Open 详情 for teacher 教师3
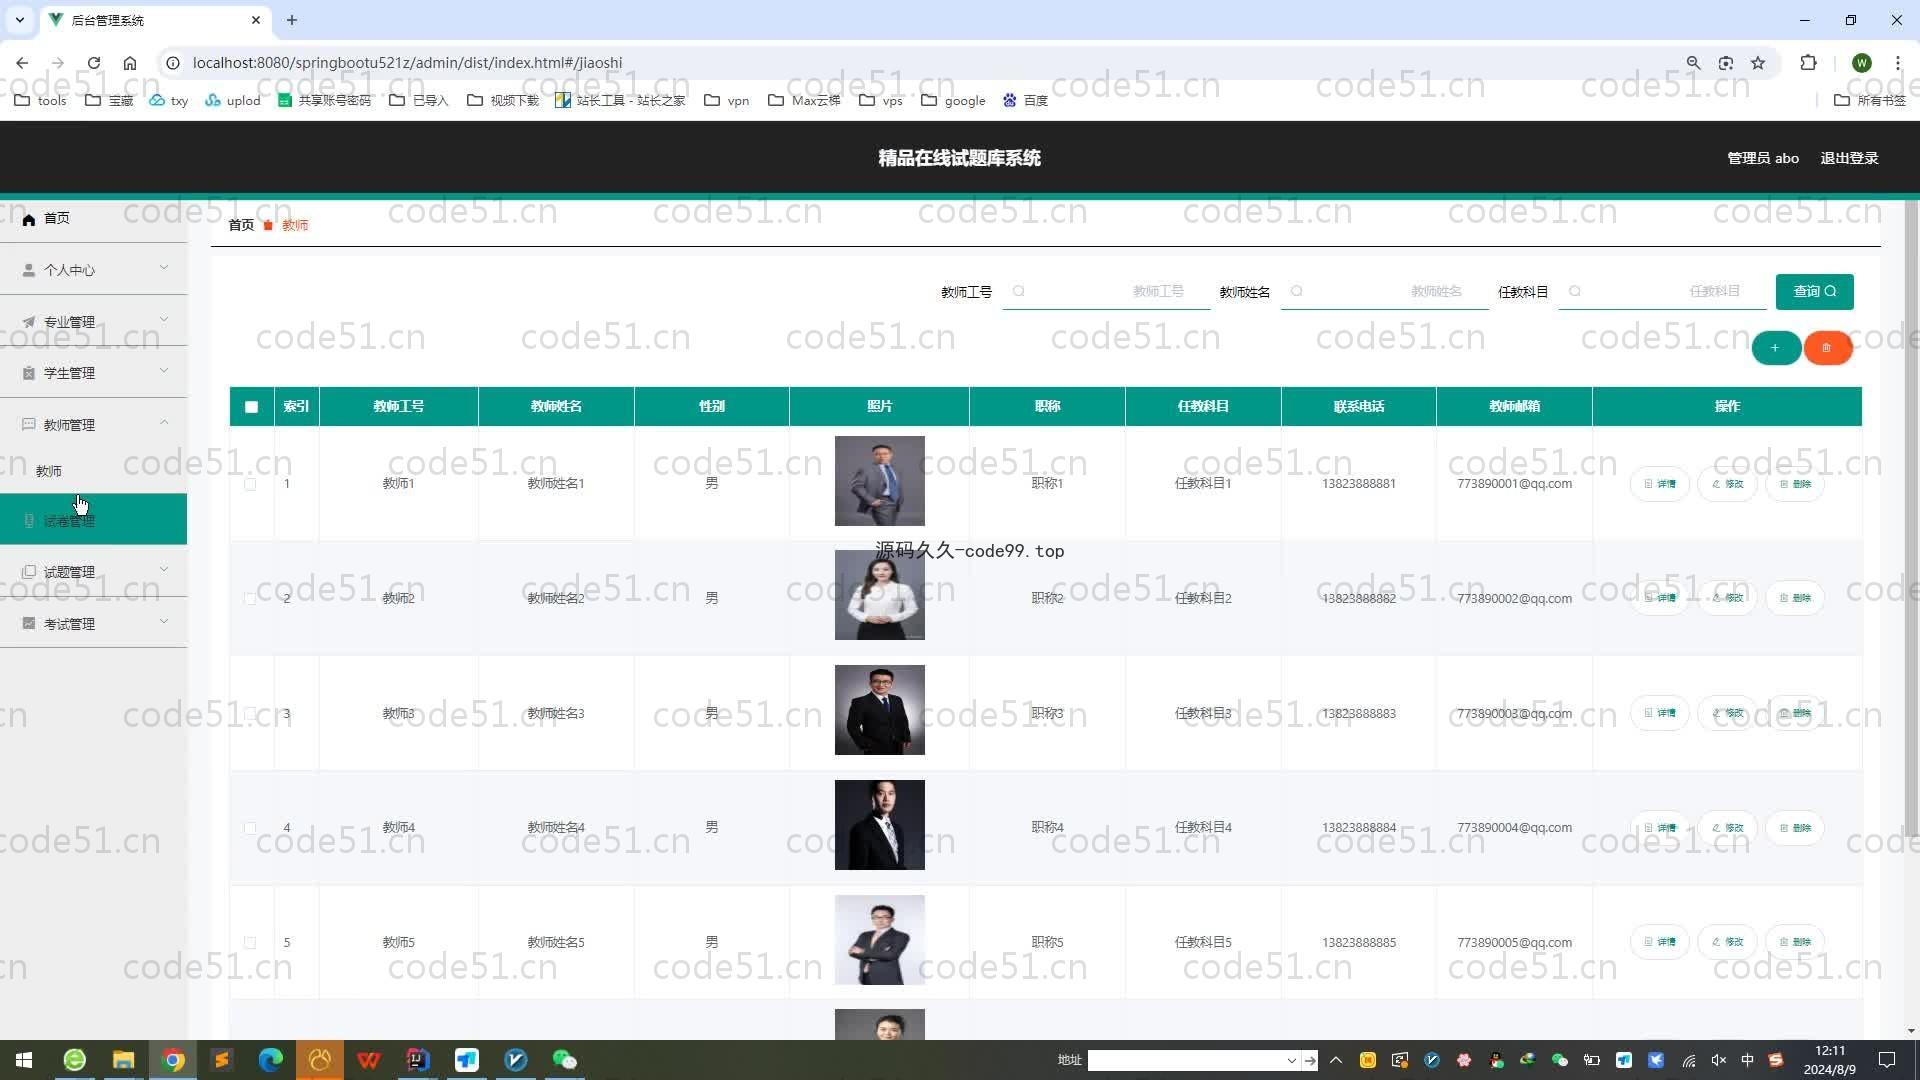This screenshot has height=1080, width=1920. pos(1660,713)
